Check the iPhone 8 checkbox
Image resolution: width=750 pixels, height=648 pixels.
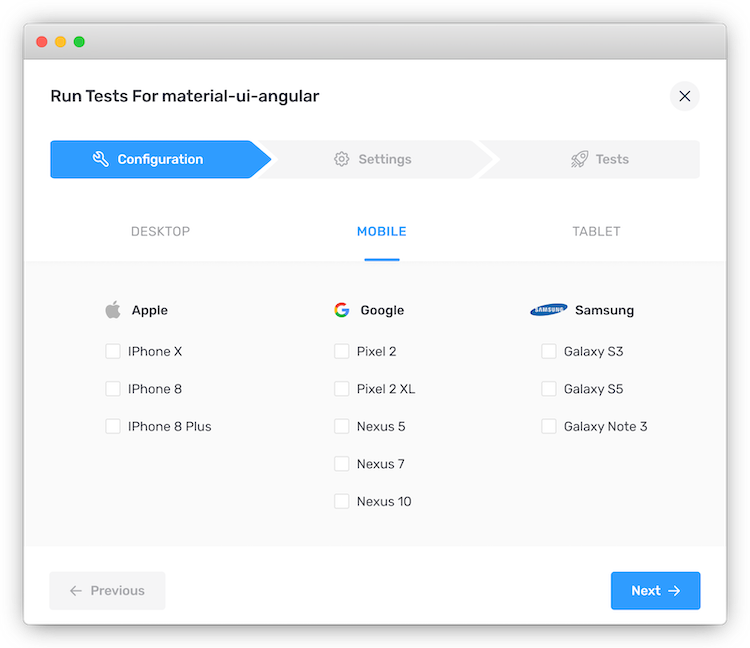tap(113, 388)
